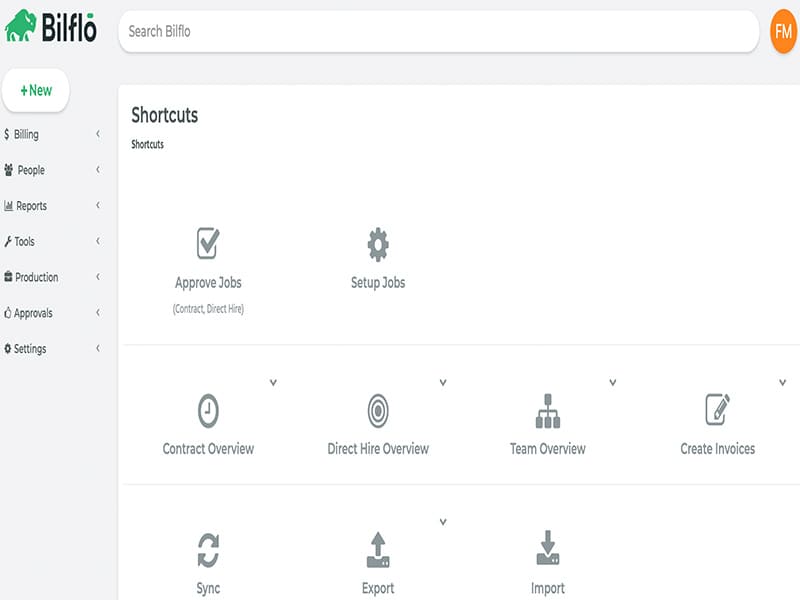Open Setup Jobs gear icon

(x=378, y=244)
